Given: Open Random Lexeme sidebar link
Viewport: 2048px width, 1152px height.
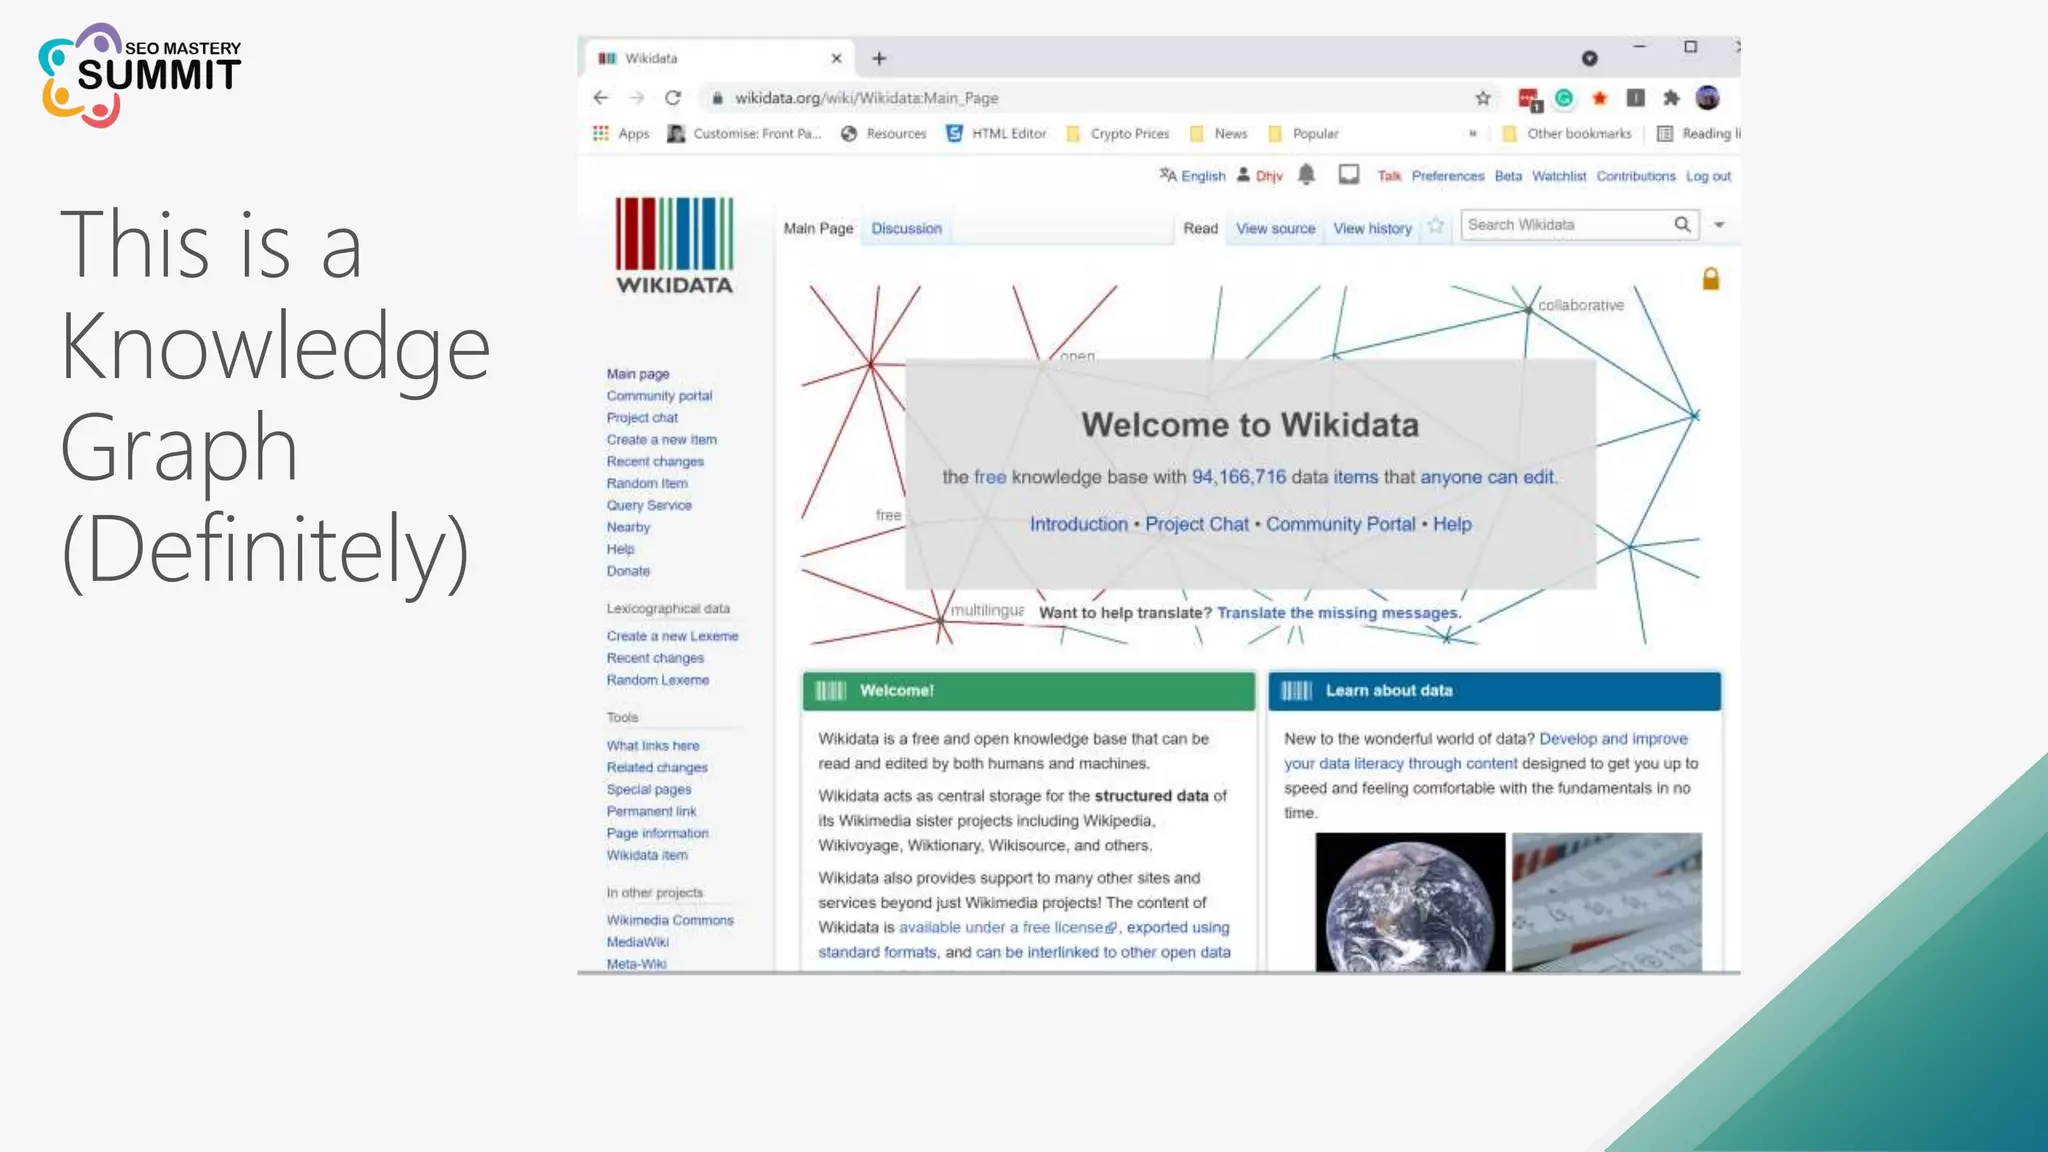Looking at the screenshot, I should pos(657,680).
